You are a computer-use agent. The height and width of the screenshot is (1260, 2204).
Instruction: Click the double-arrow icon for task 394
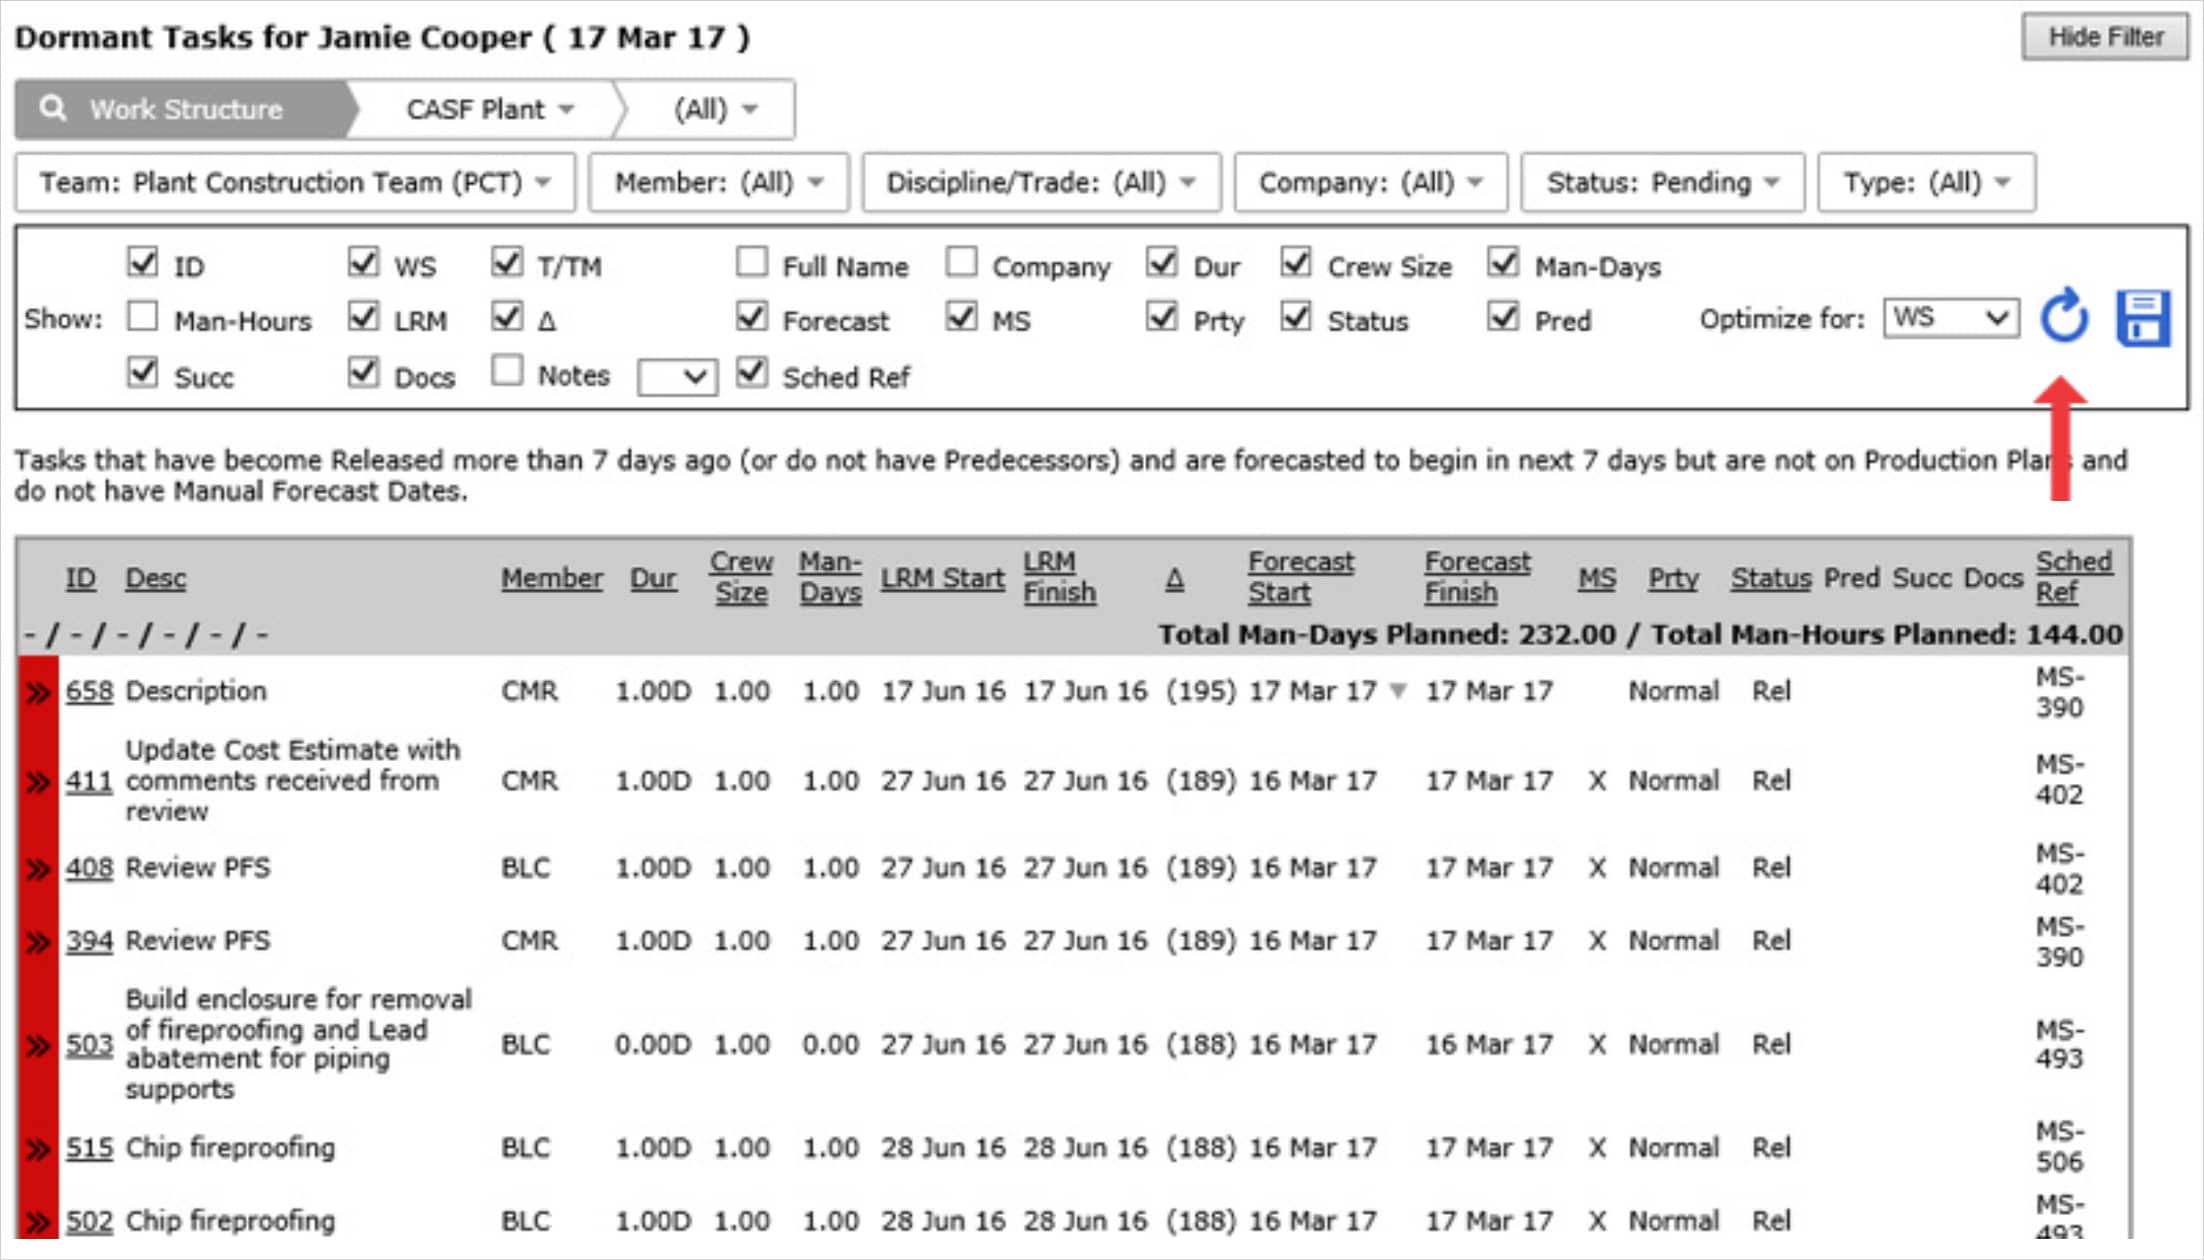click(x=38, y=941)
